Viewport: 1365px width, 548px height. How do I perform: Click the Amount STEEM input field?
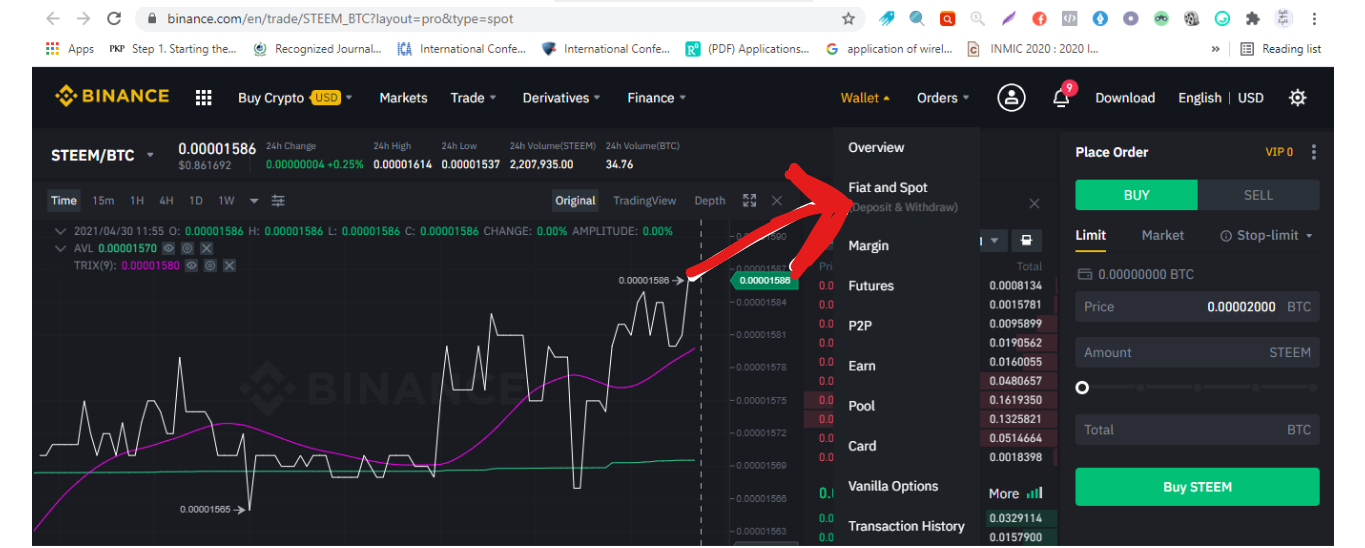[1197, 352]
